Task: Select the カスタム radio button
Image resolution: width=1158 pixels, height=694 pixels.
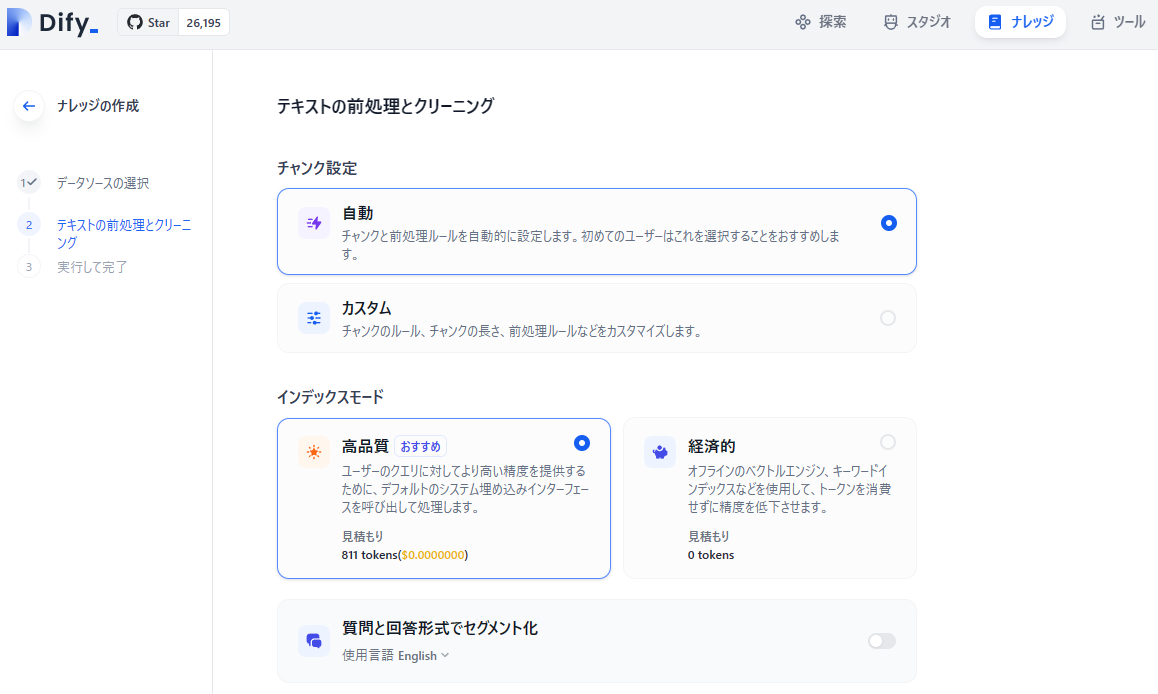Action: pos(888,317)
